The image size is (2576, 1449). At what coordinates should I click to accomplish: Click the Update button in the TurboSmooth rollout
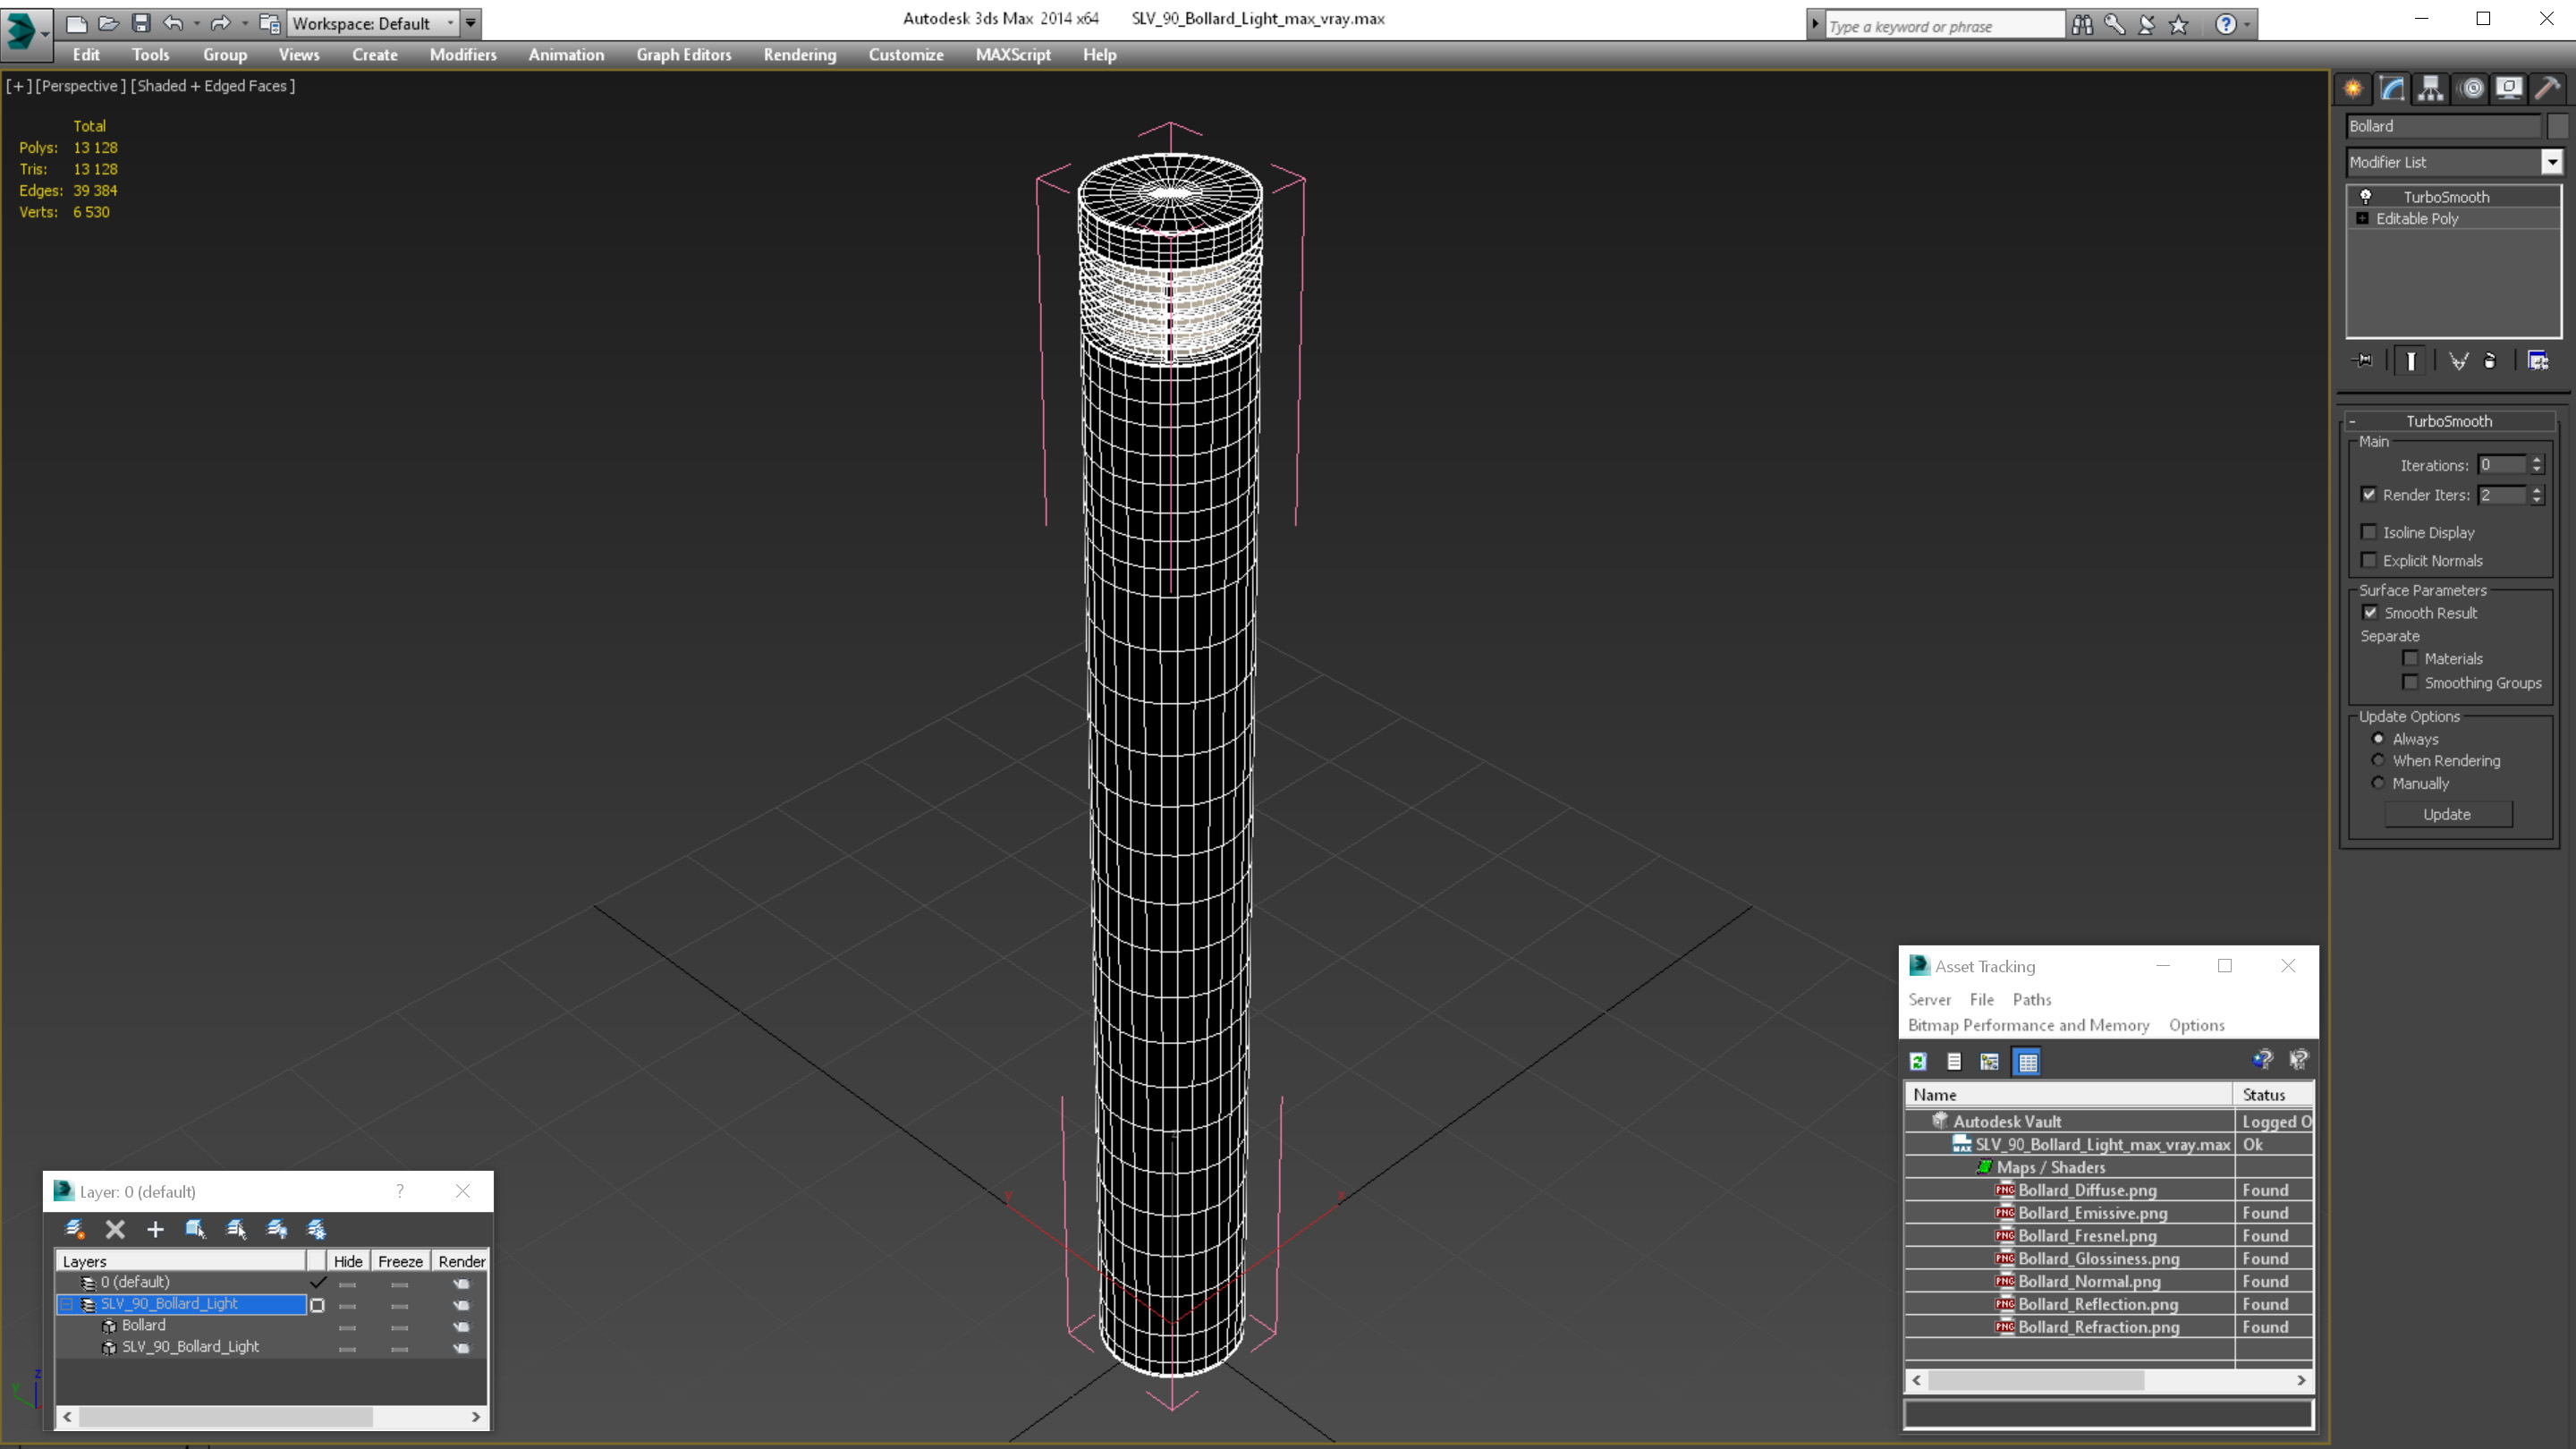(2447, 814)
